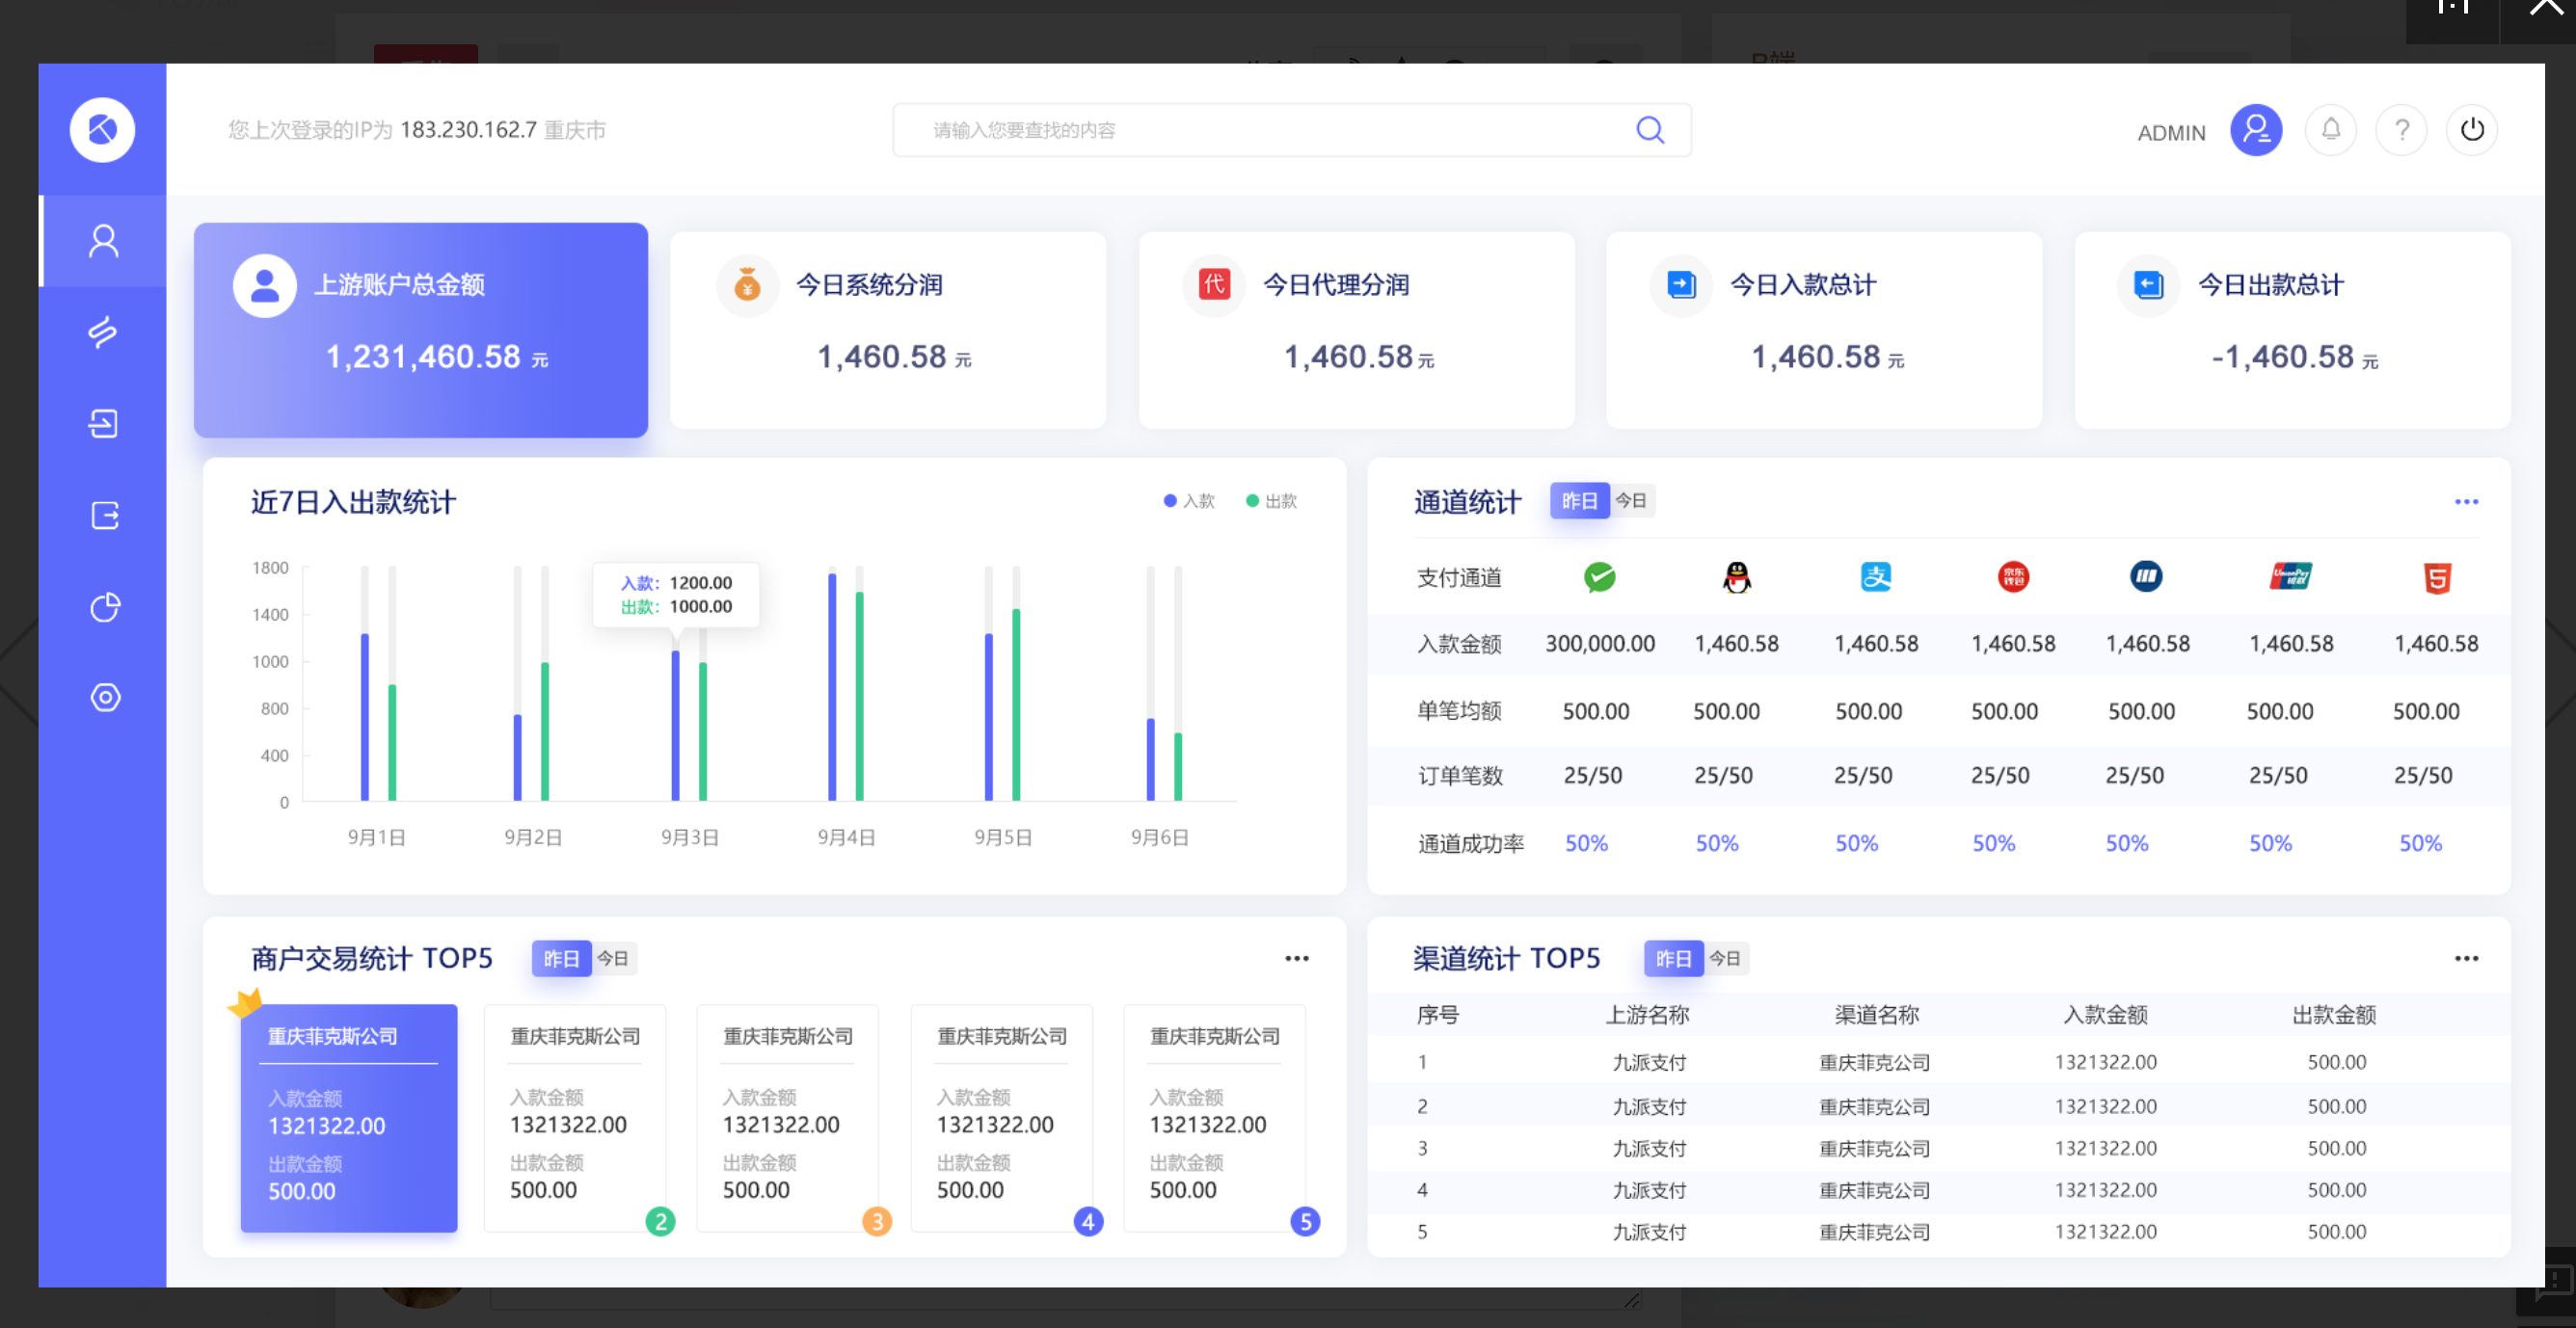Switch 通道统计 to 今日 view
This screenshot has width=2576, height=1328.
click(1632, 500)
